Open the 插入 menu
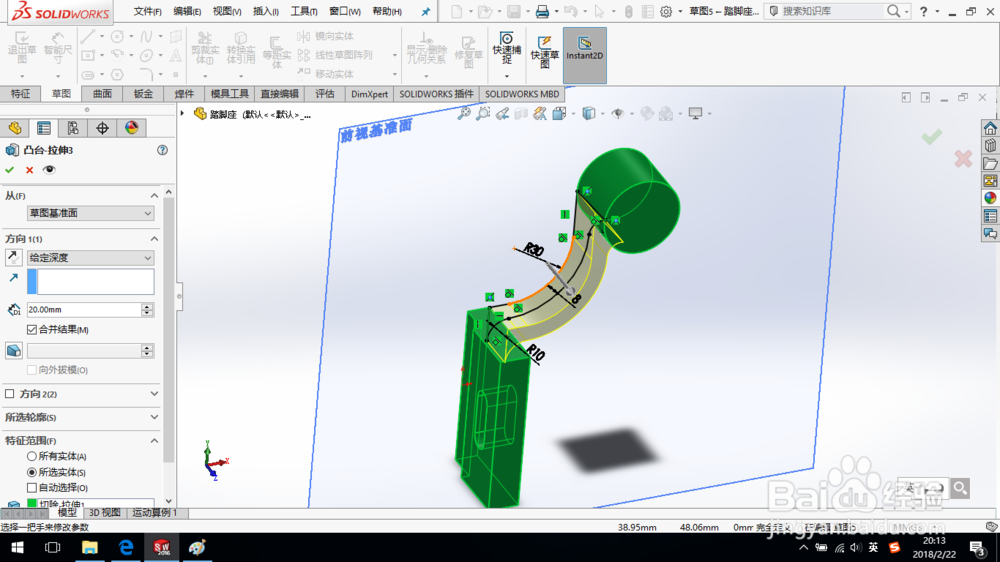 pos(265,11)
